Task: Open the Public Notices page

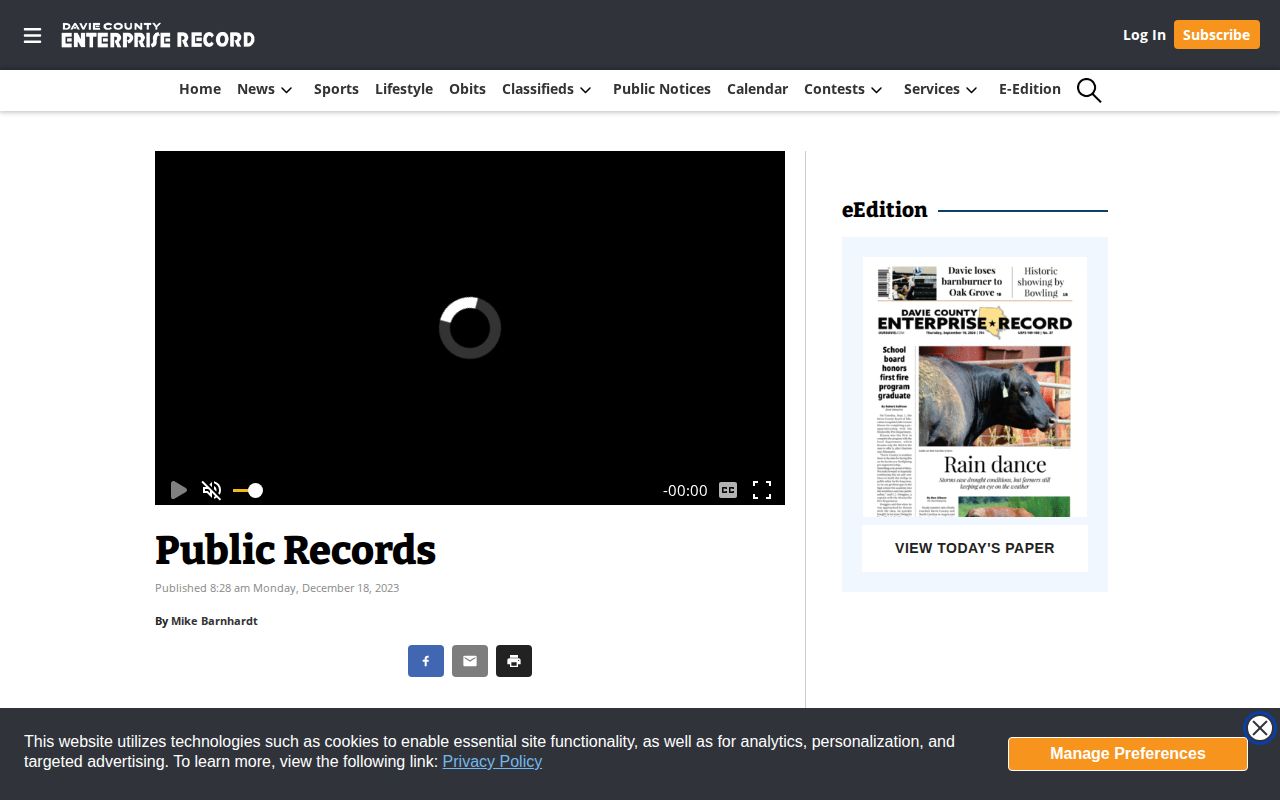Action: pyautogui.click(x=662, y=89)
